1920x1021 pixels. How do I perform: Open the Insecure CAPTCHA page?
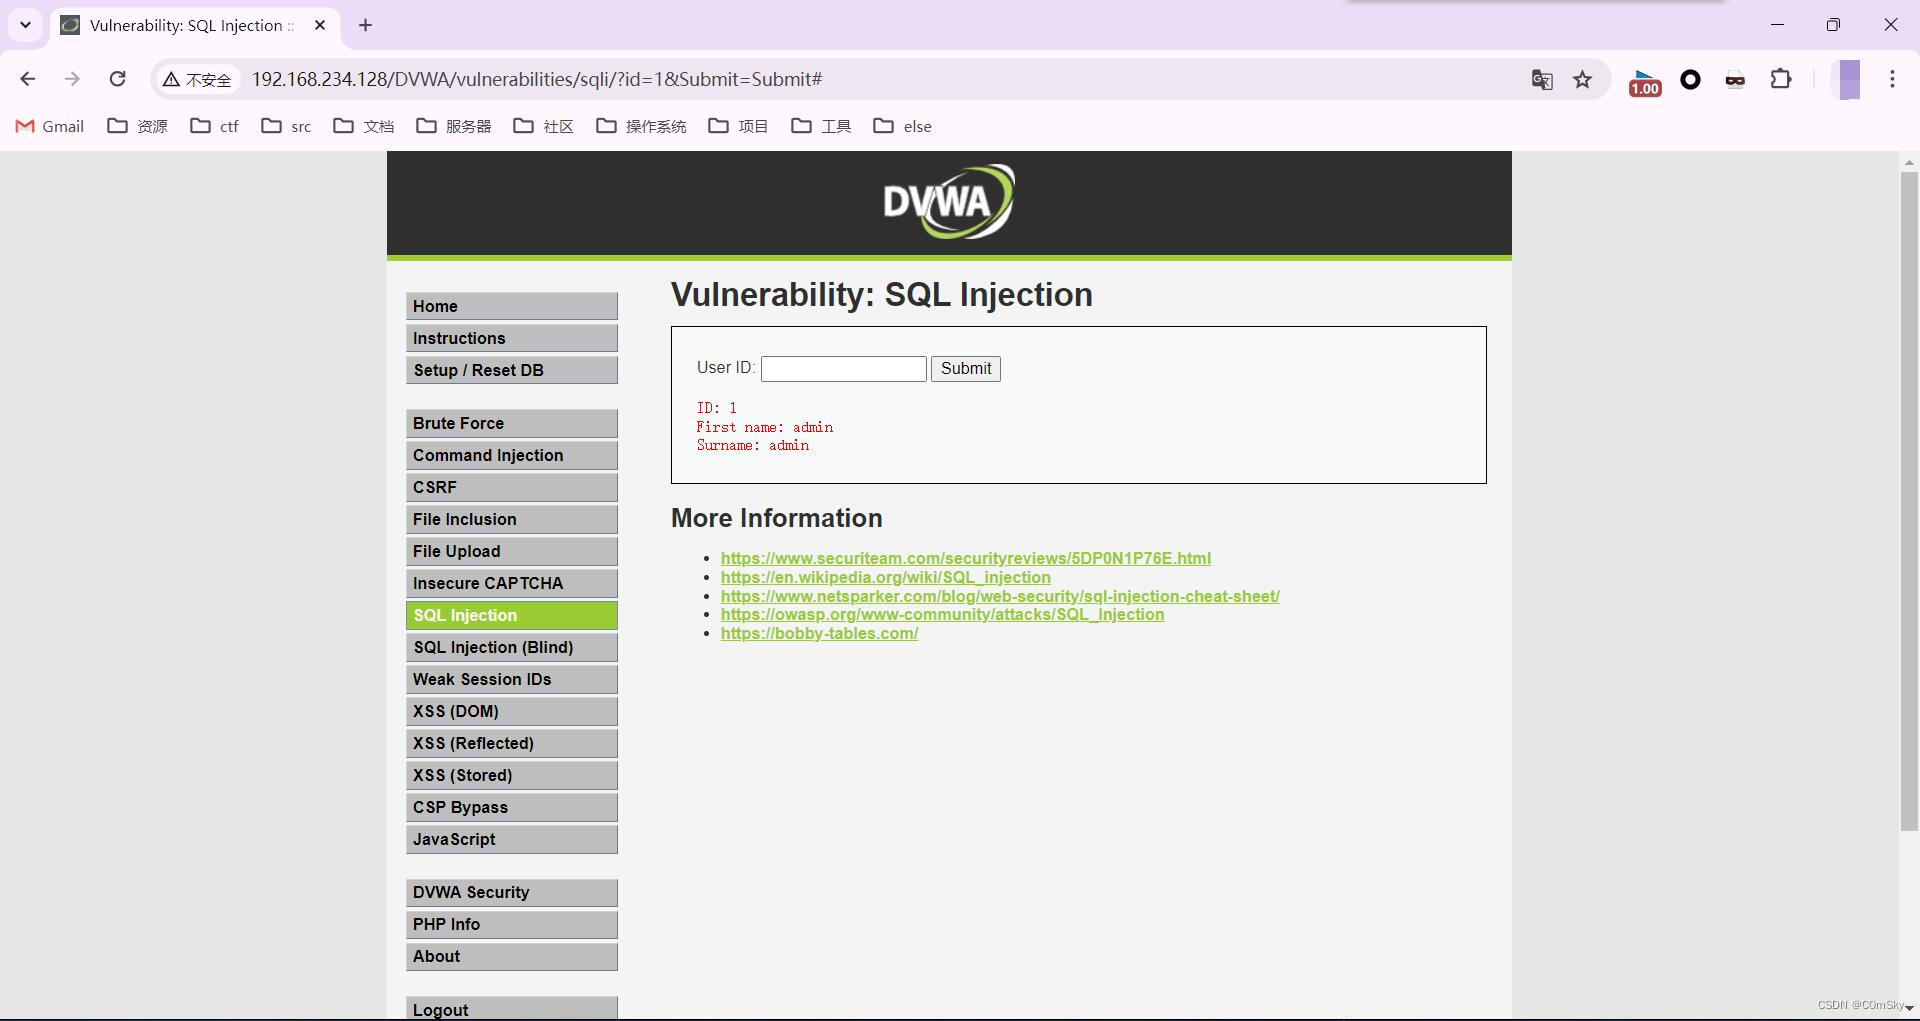512,583
